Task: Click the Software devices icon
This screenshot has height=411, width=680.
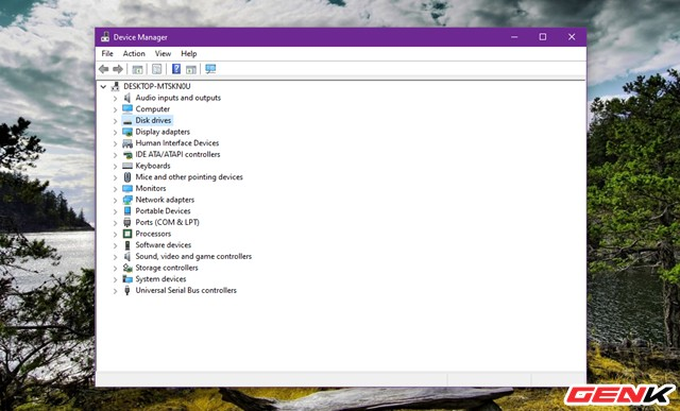Action: [127, 245]
